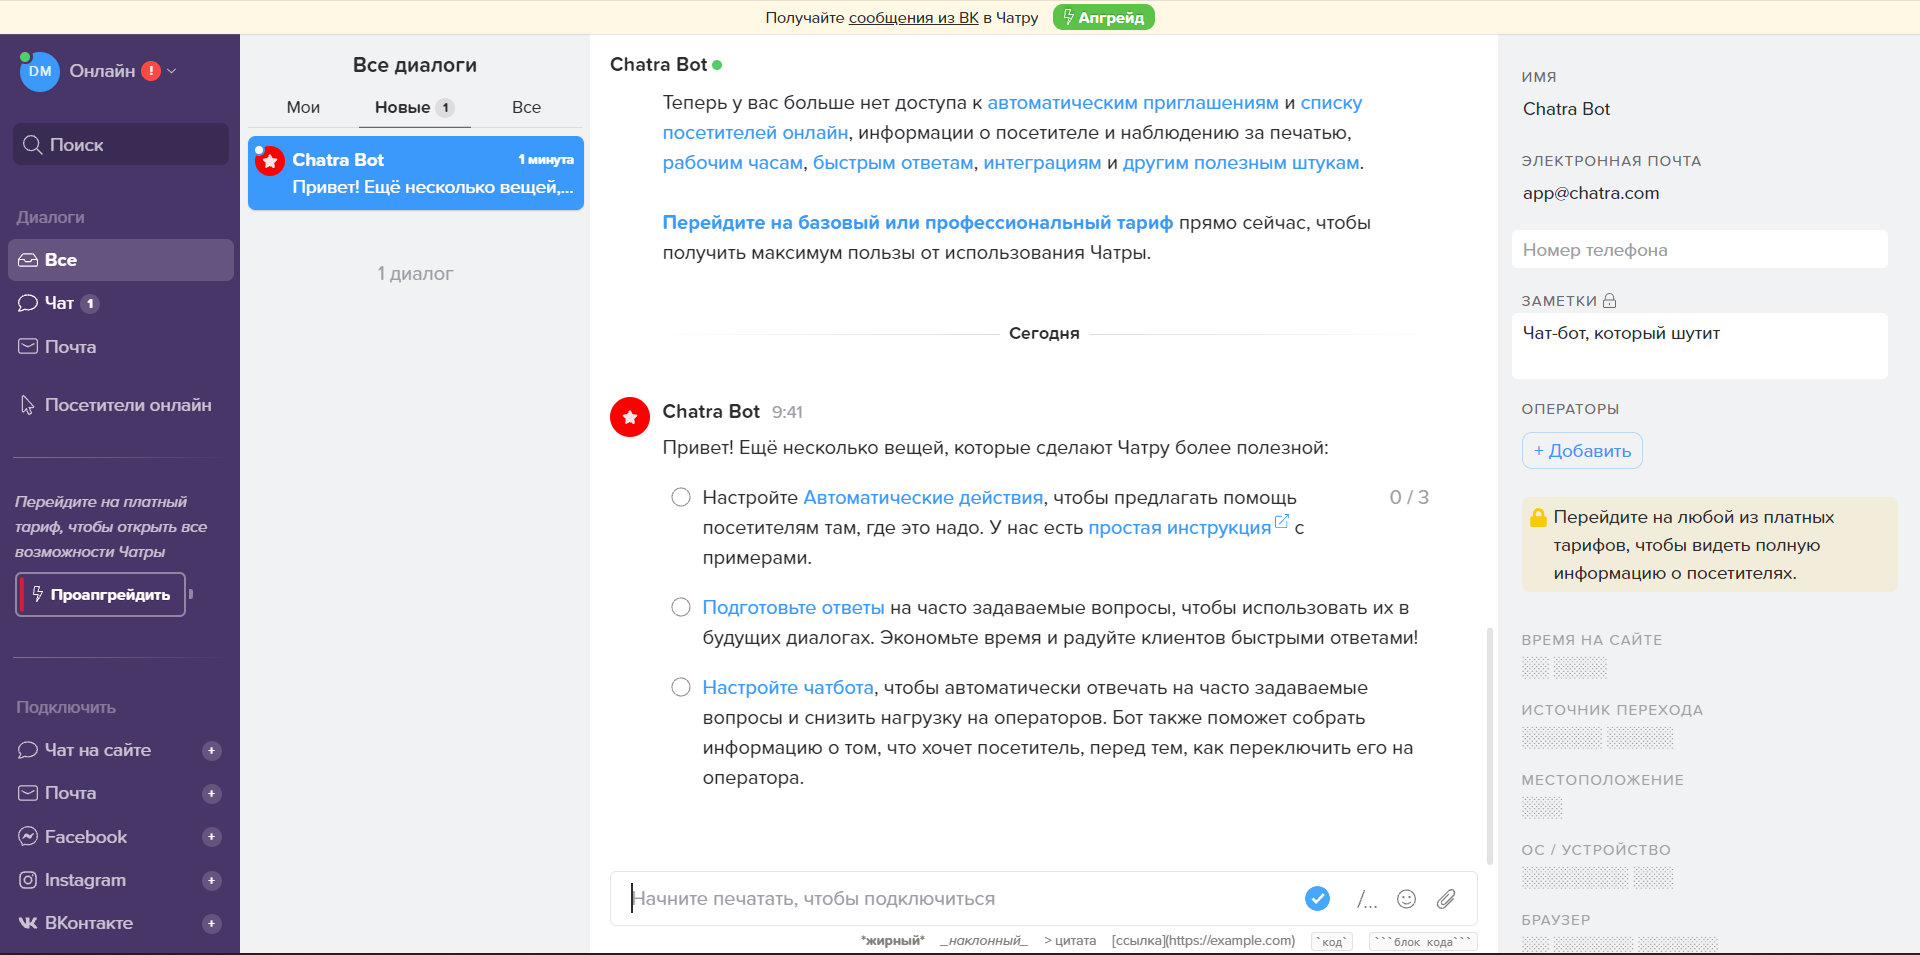The image size is (1920, 955).
Task: Check the Автоматические действия task radio
Action: (x=681, y=497)
